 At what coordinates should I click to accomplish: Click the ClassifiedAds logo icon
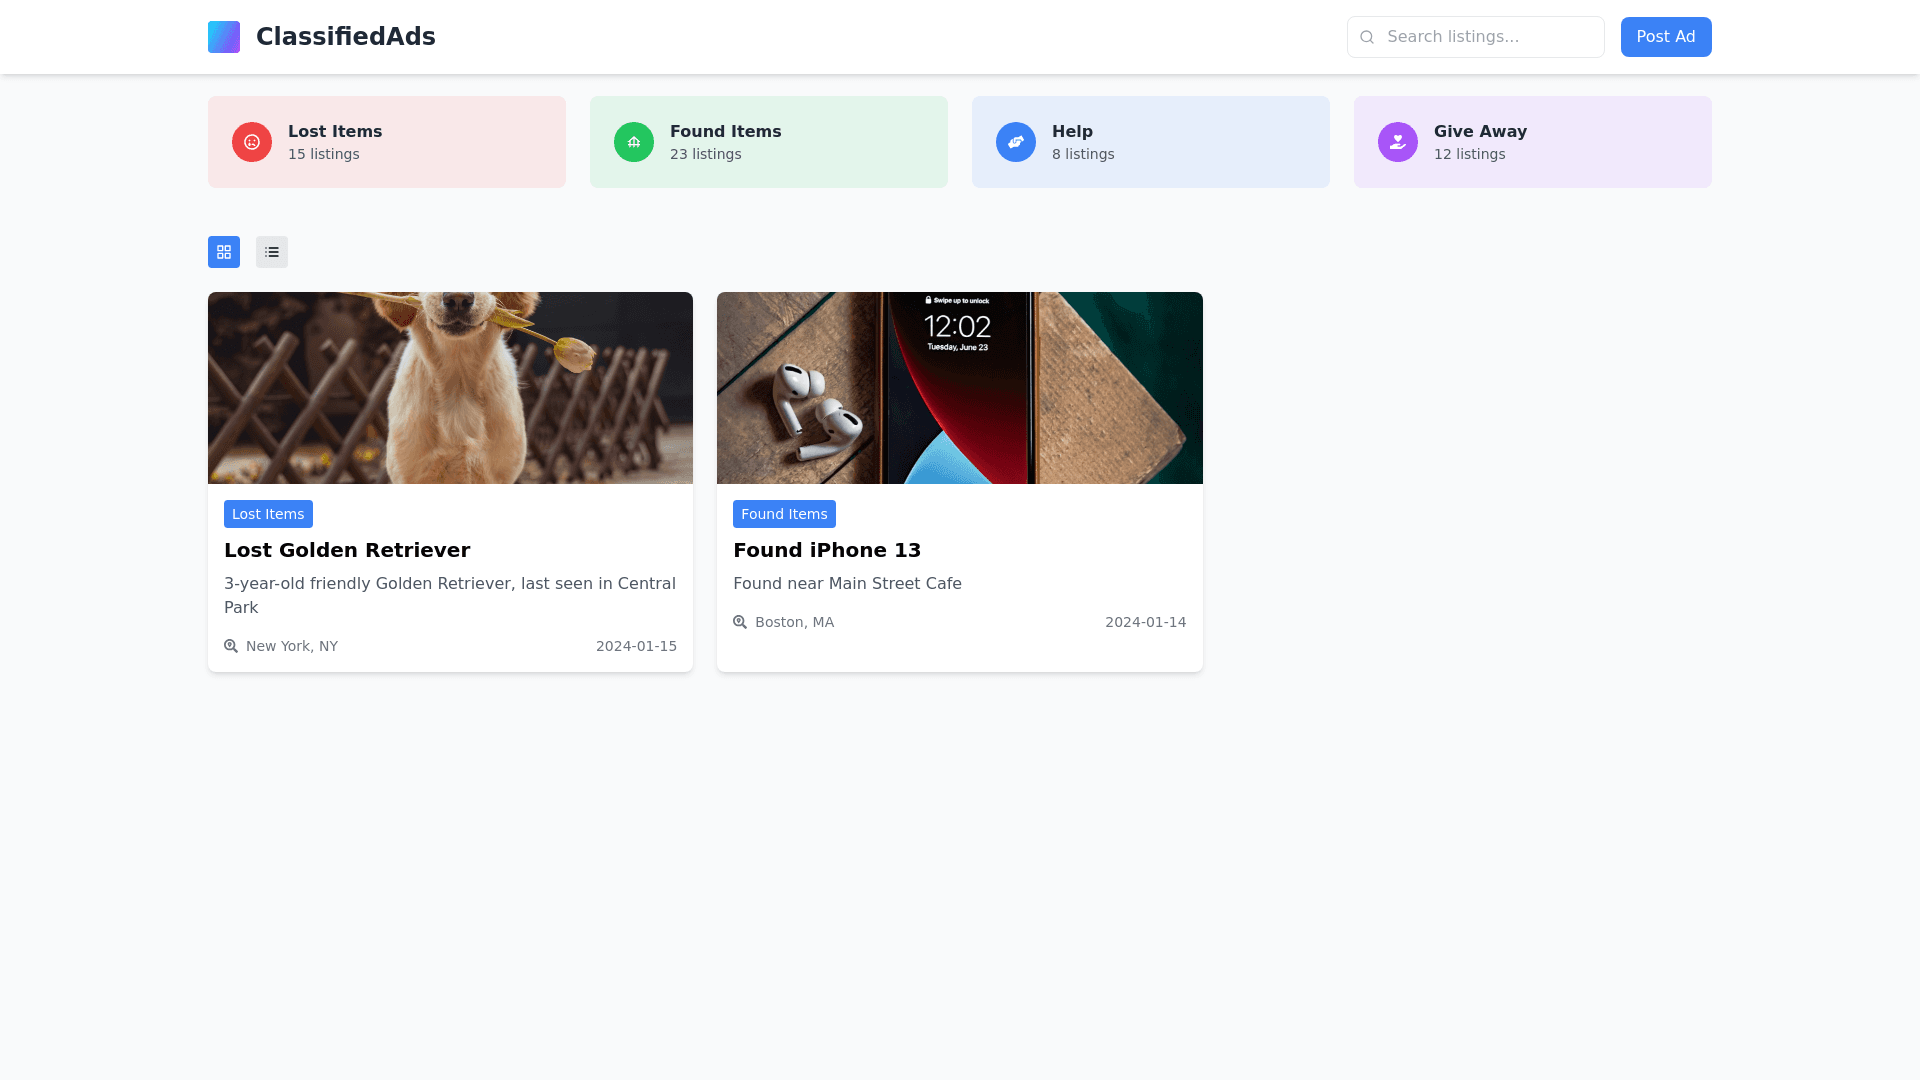click(x=223, y=37)
